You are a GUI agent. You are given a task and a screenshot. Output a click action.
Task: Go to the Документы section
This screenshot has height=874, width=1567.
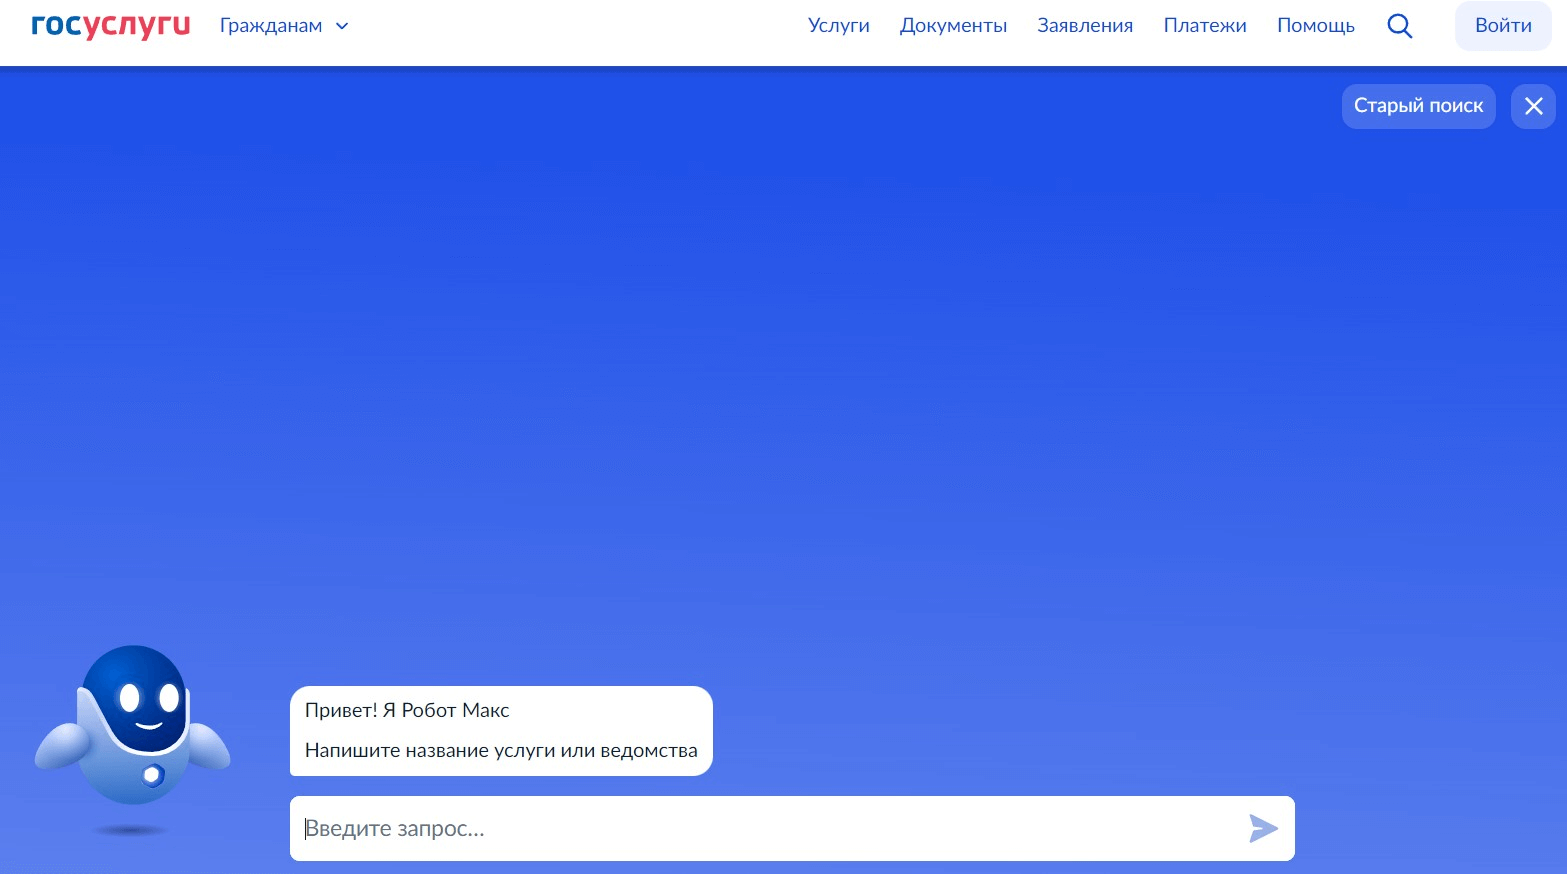click(x=953, y=26)
